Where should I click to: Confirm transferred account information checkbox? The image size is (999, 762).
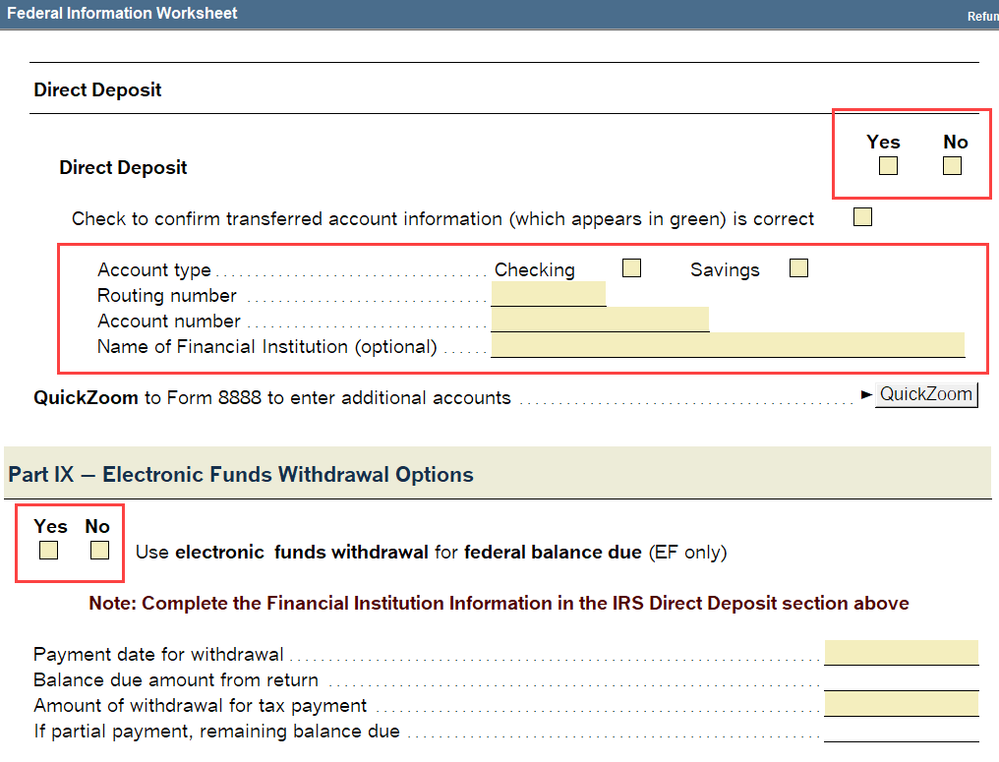[862, 217]
